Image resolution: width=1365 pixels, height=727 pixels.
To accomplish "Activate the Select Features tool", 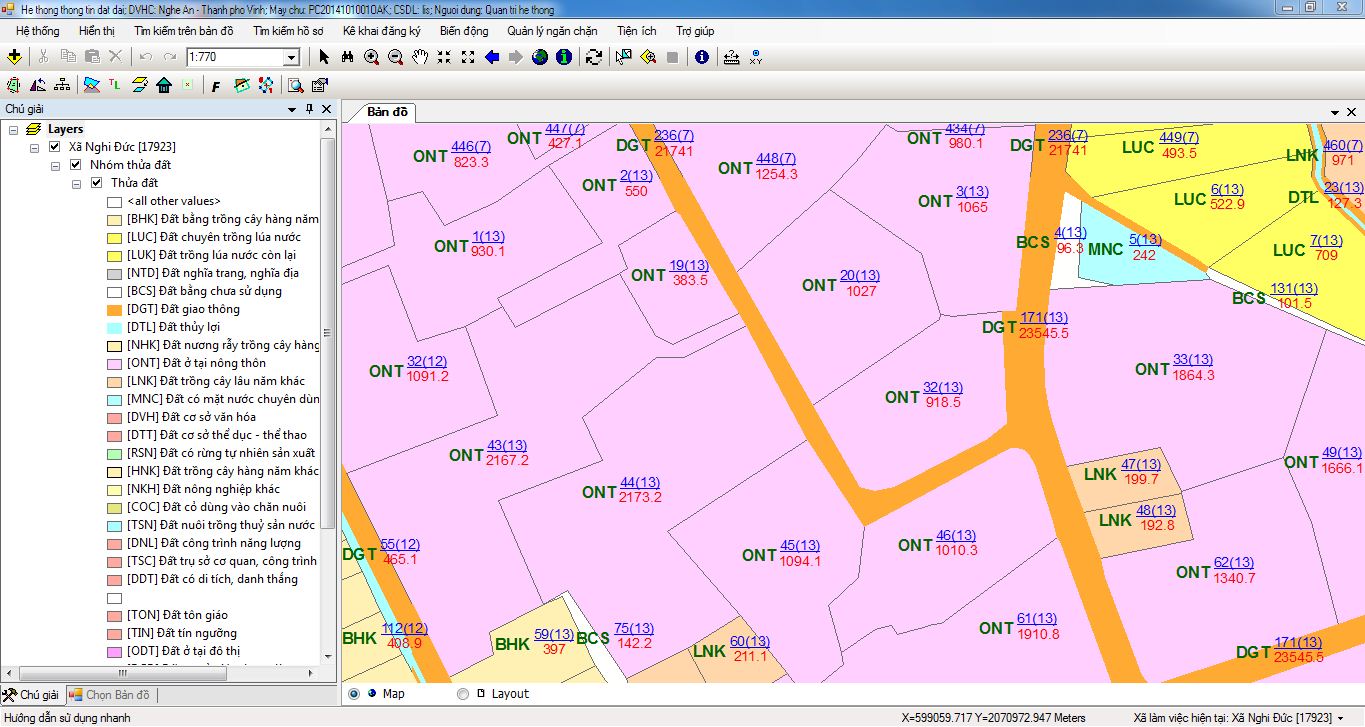I will (624, 57).
